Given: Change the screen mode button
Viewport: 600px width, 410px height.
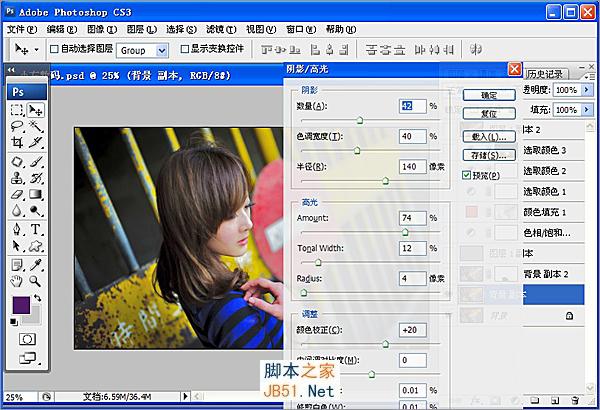Looking at the screenshot, I should pos(28,358).
